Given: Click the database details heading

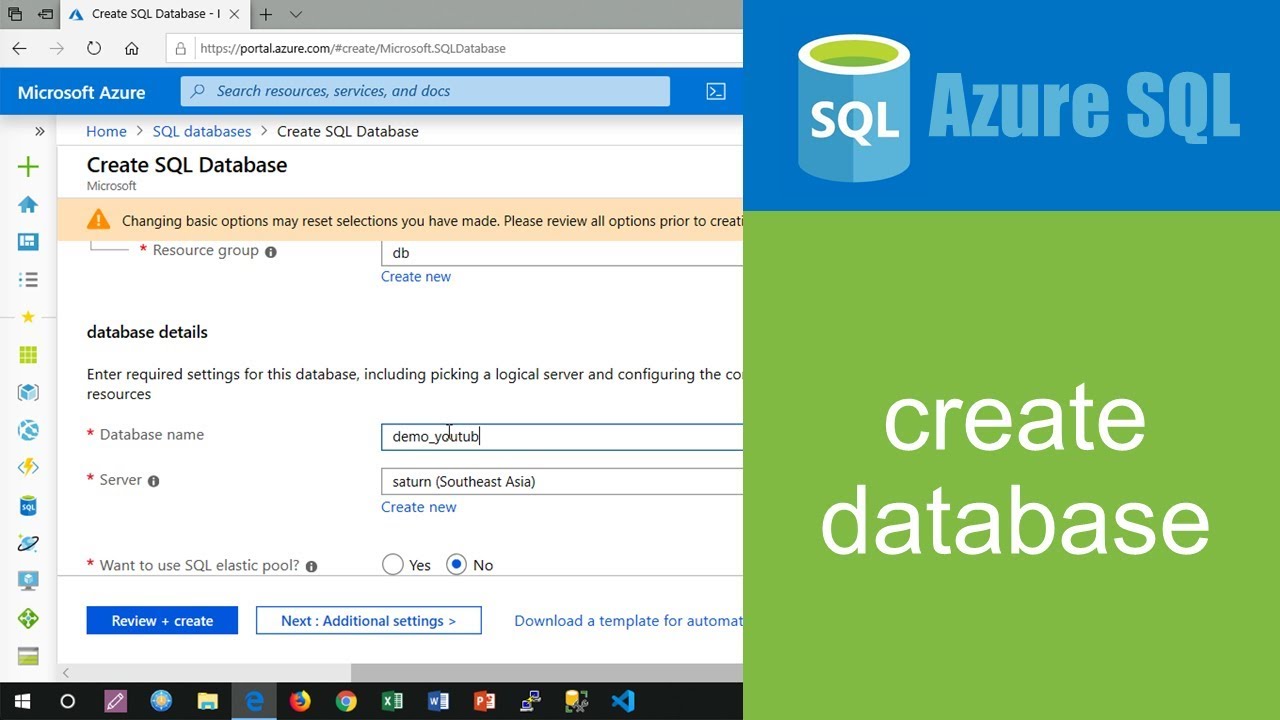Looking at the screenshot, I should pyautogui.click(x=147, y=332).
